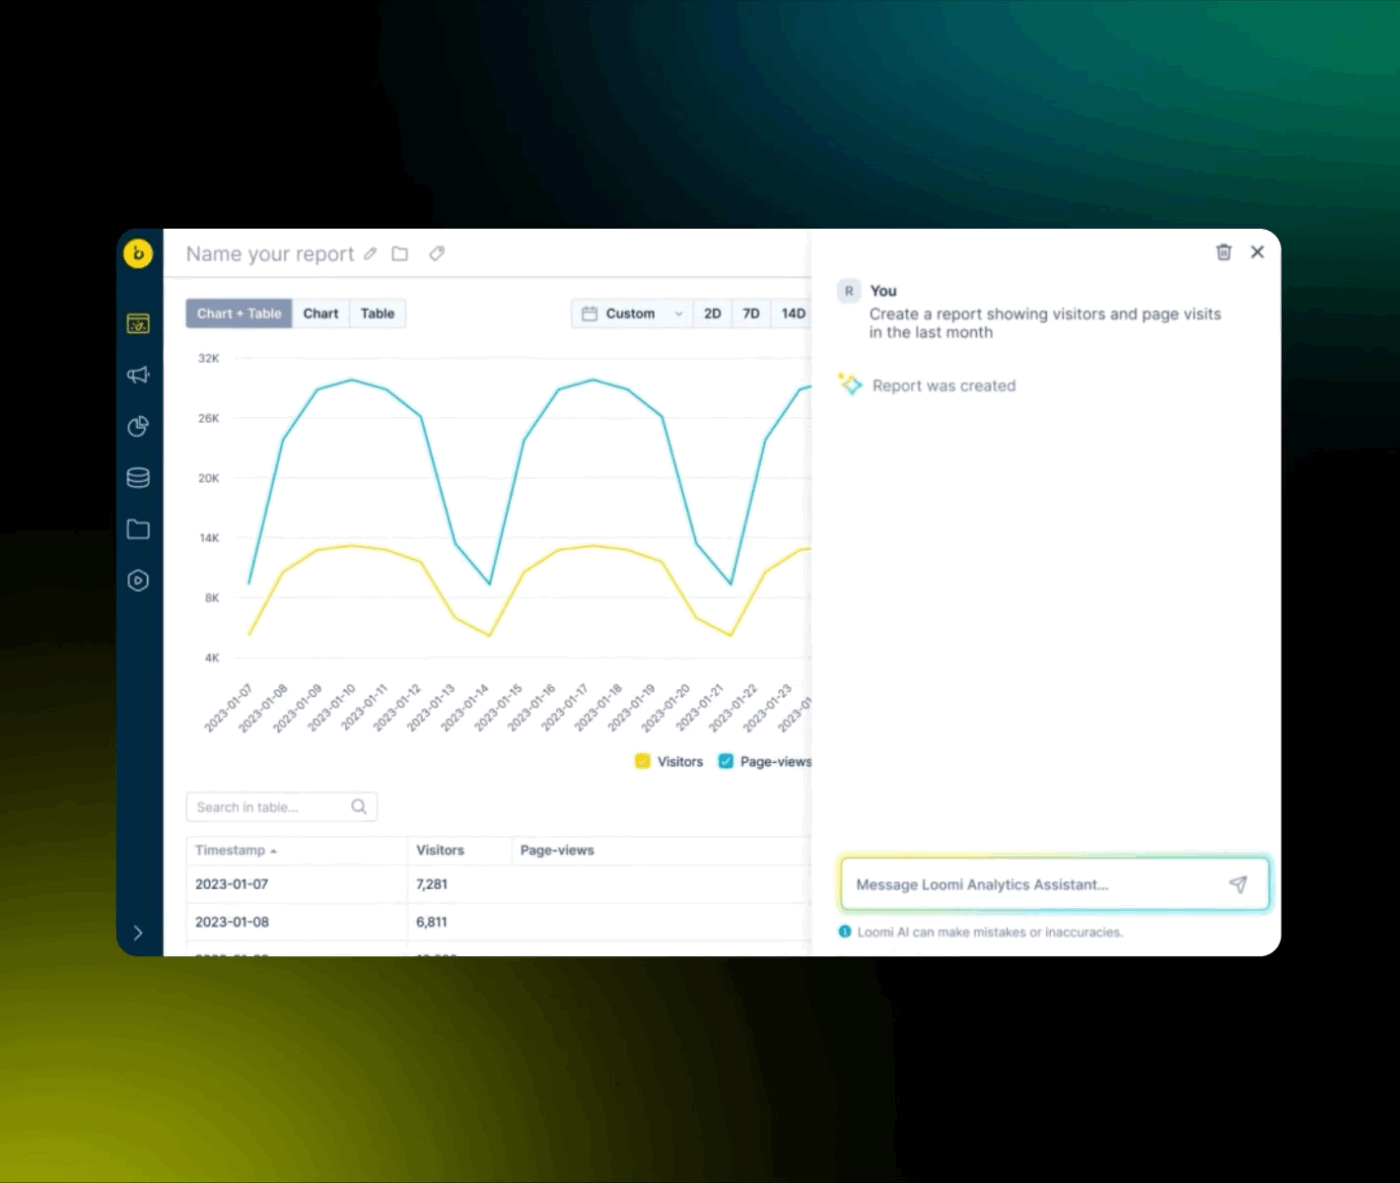Switch to the Chart-only view tab
1400x1183 pixels.
pyautogui.click(x=321, y=314)
